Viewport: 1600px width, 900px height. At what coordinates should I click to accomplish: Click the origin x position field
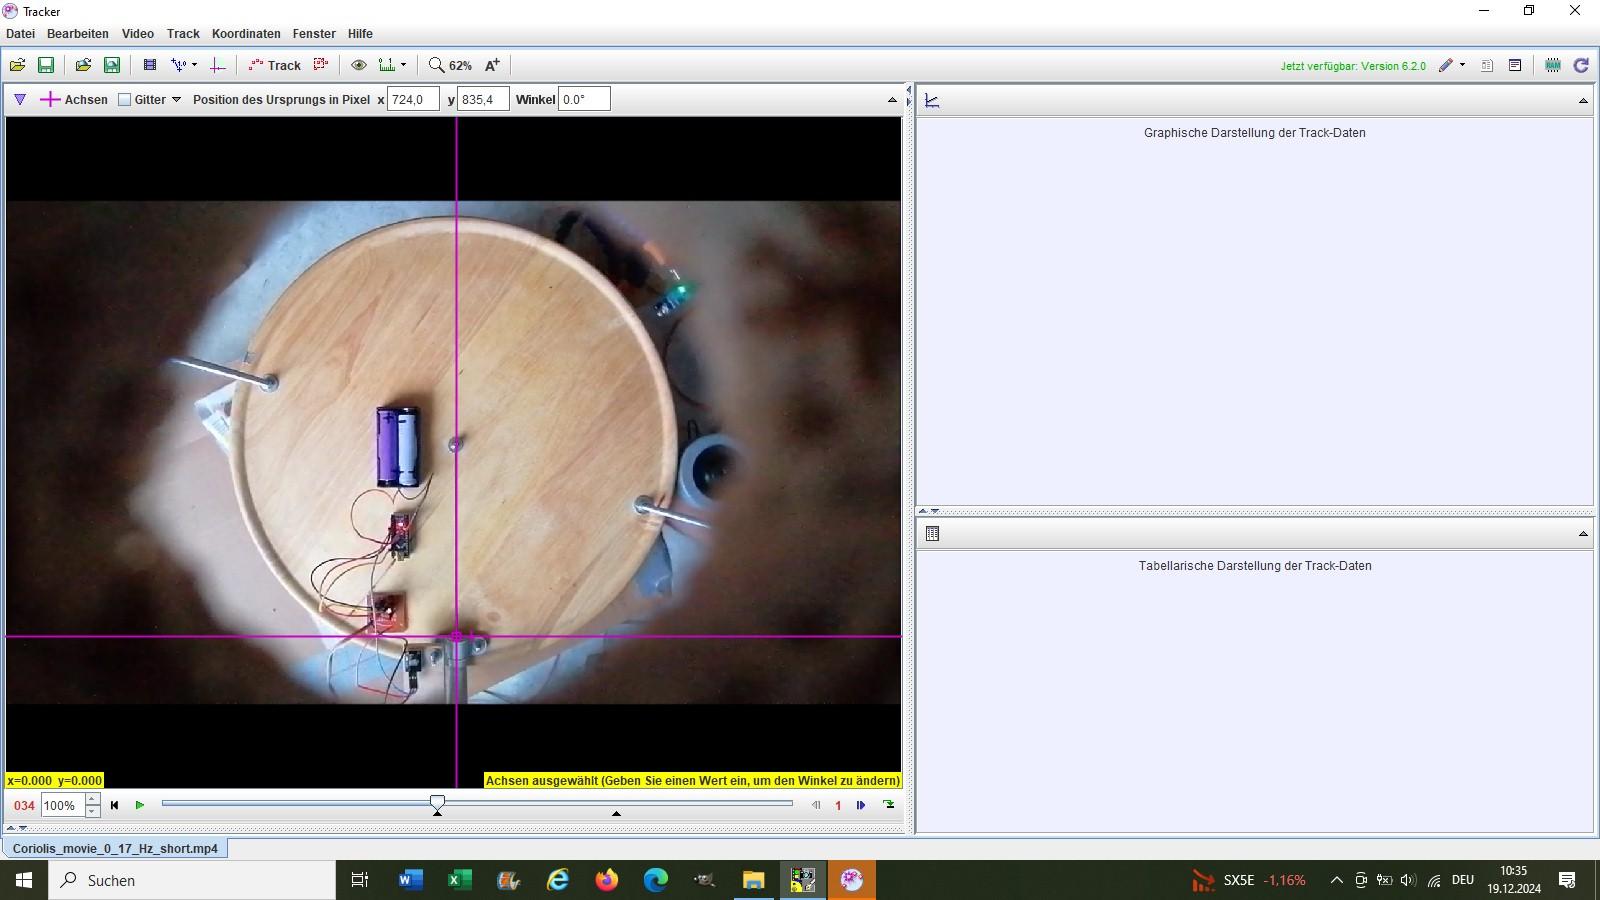coord(413,99)
